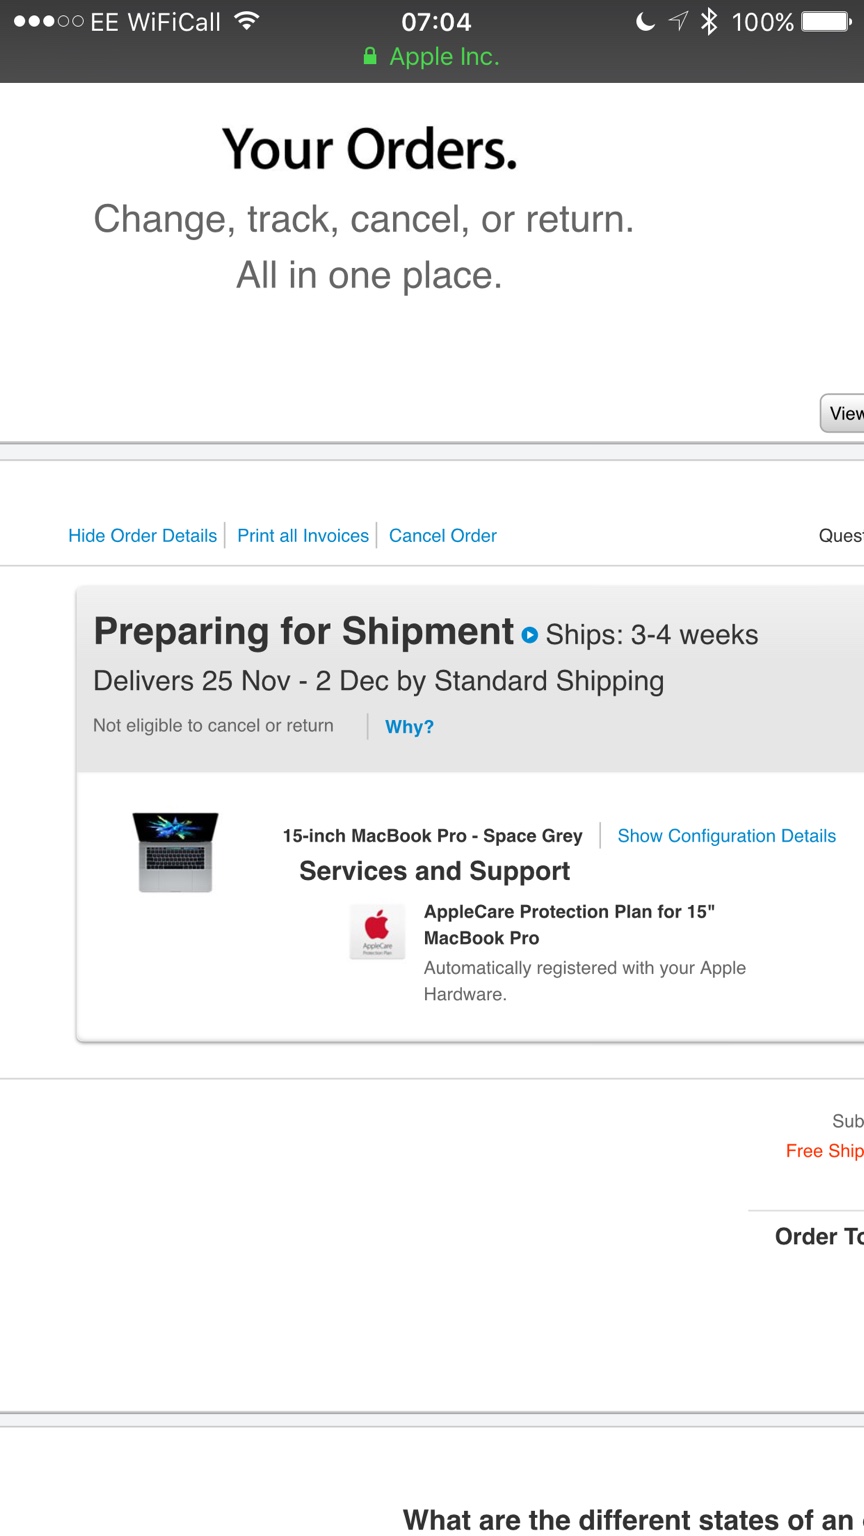Tap the EE WiFiCall carrier label
This screenshot has height=1536, width=864.
[155, 22]
